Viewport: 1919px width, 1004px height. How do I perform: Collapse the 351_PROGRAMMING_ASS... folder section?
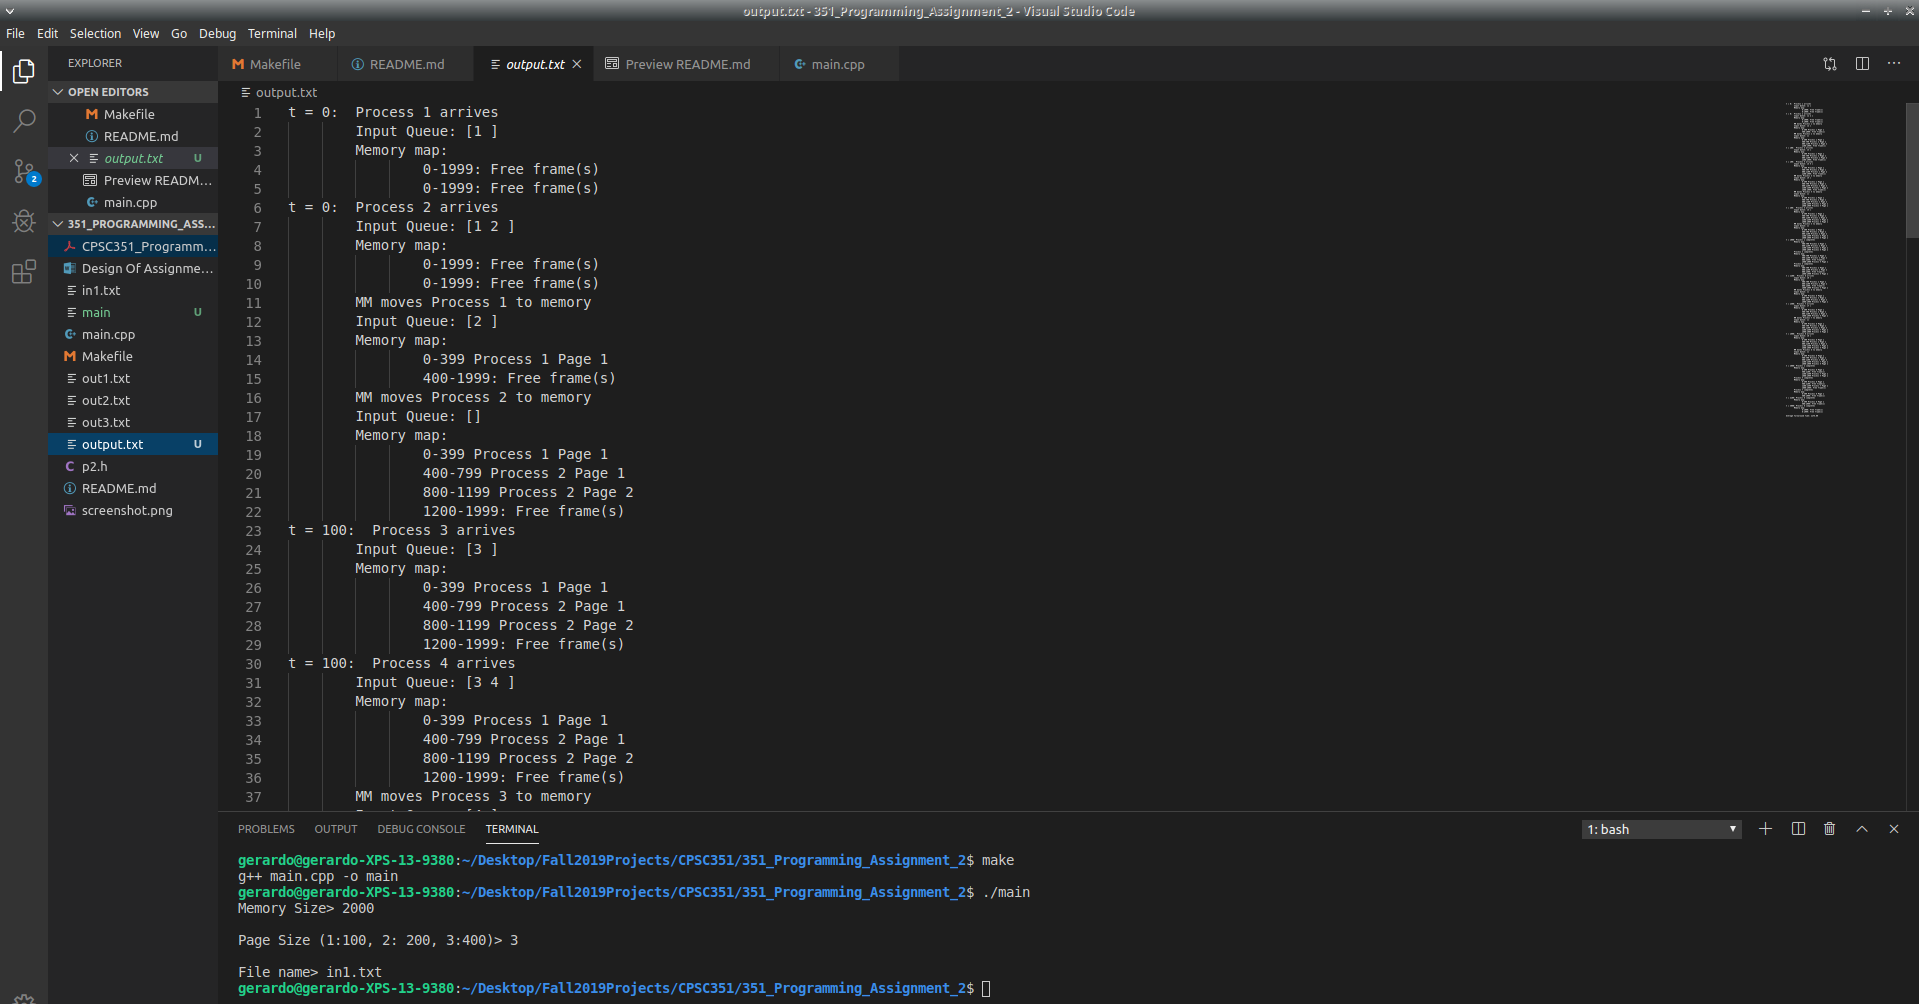(x=133, y=224)
